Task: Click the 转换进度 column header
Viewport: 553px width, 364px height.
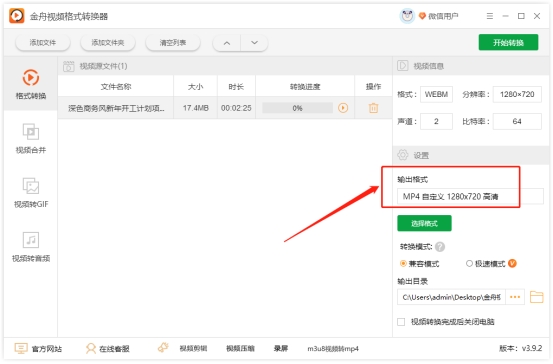Action: 305,87
